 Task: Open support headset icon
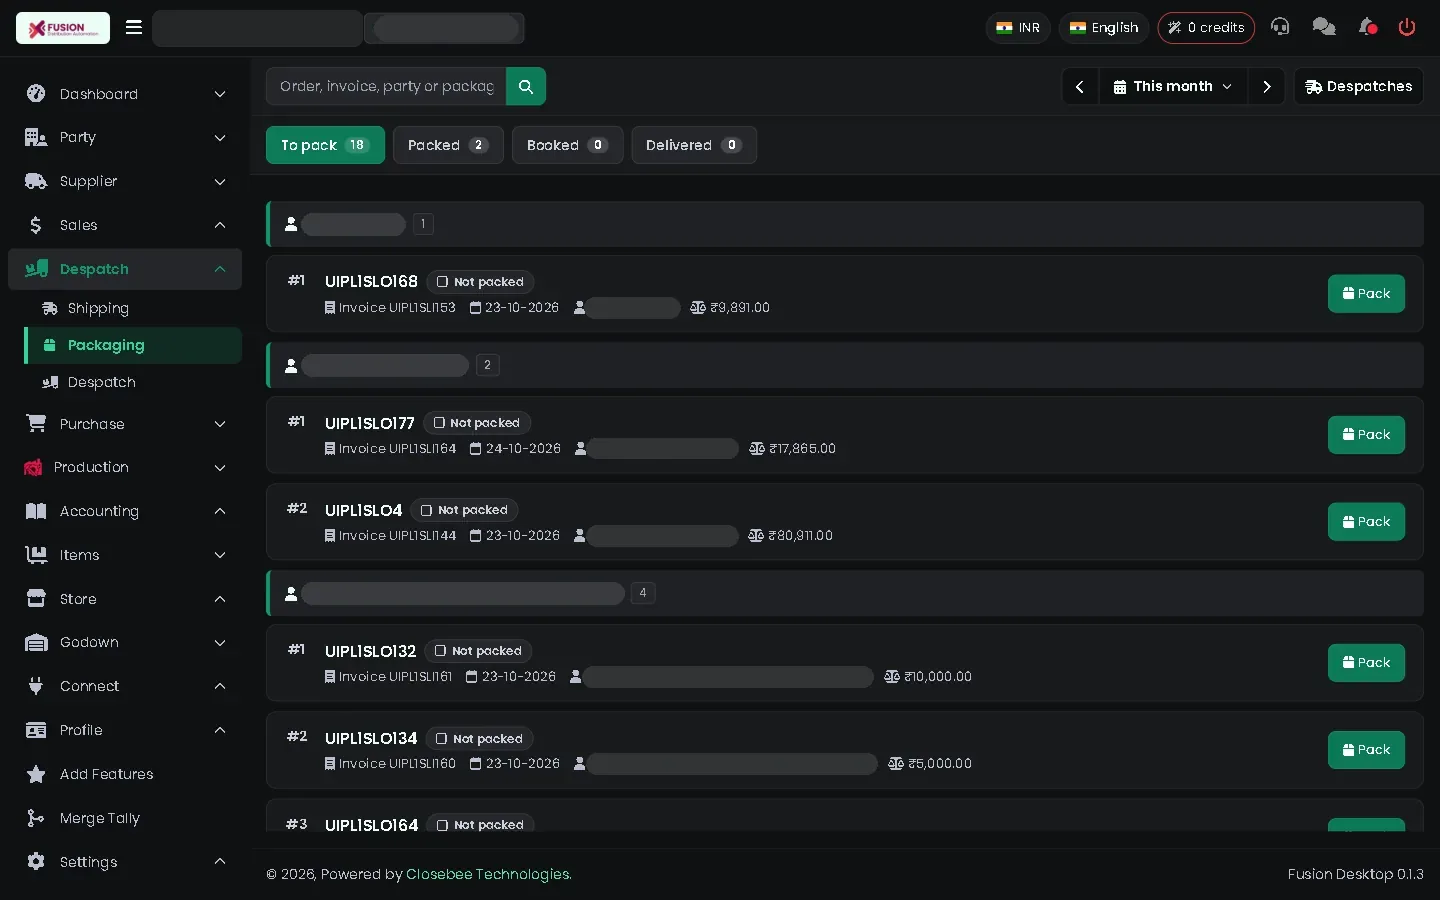pyautogui.click(x=1280, y=27)
